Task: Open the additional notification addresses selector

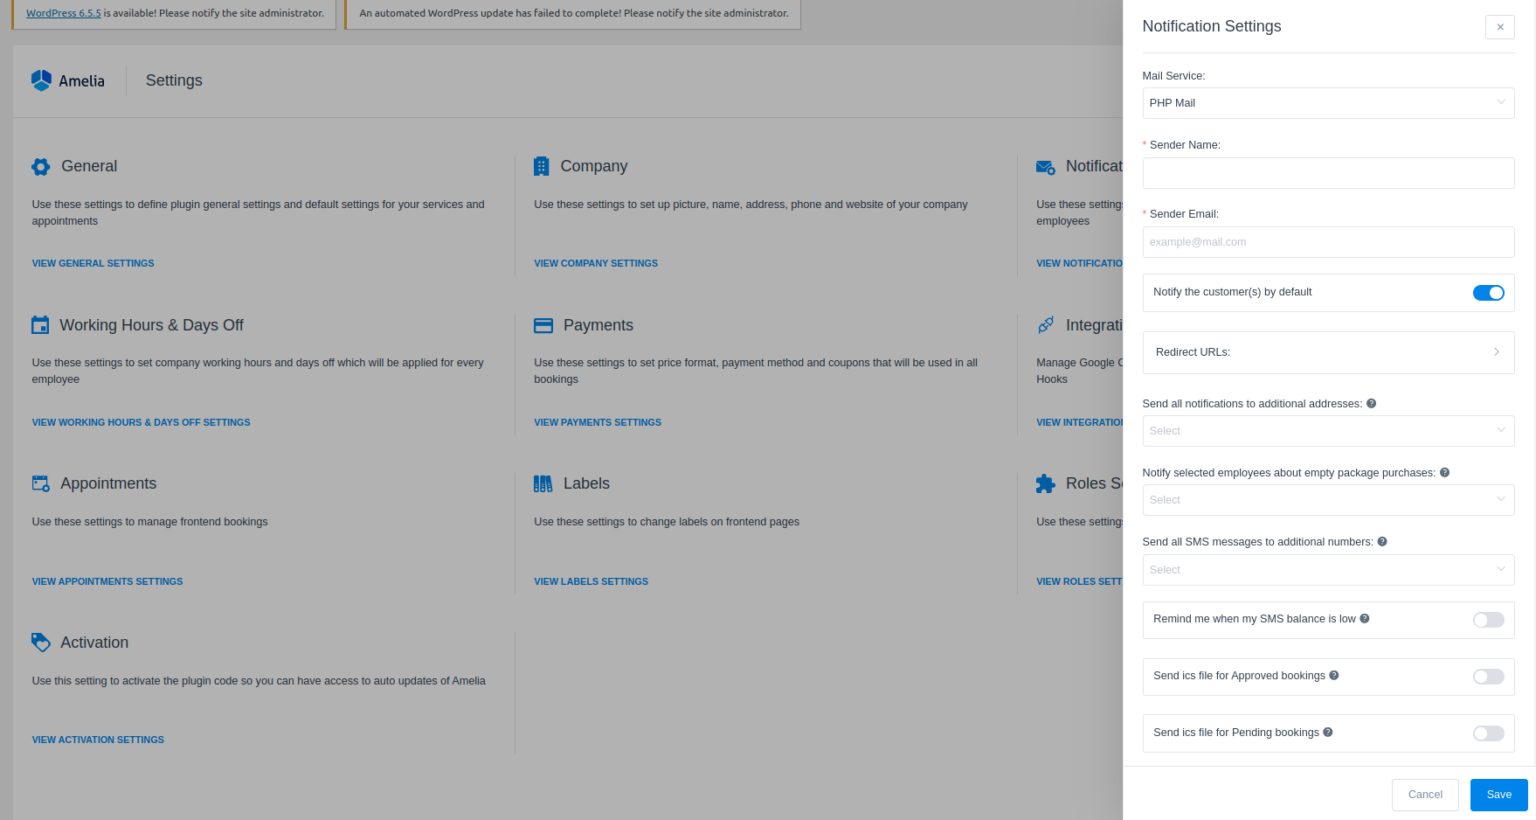Action: (x=1328, y=430)
